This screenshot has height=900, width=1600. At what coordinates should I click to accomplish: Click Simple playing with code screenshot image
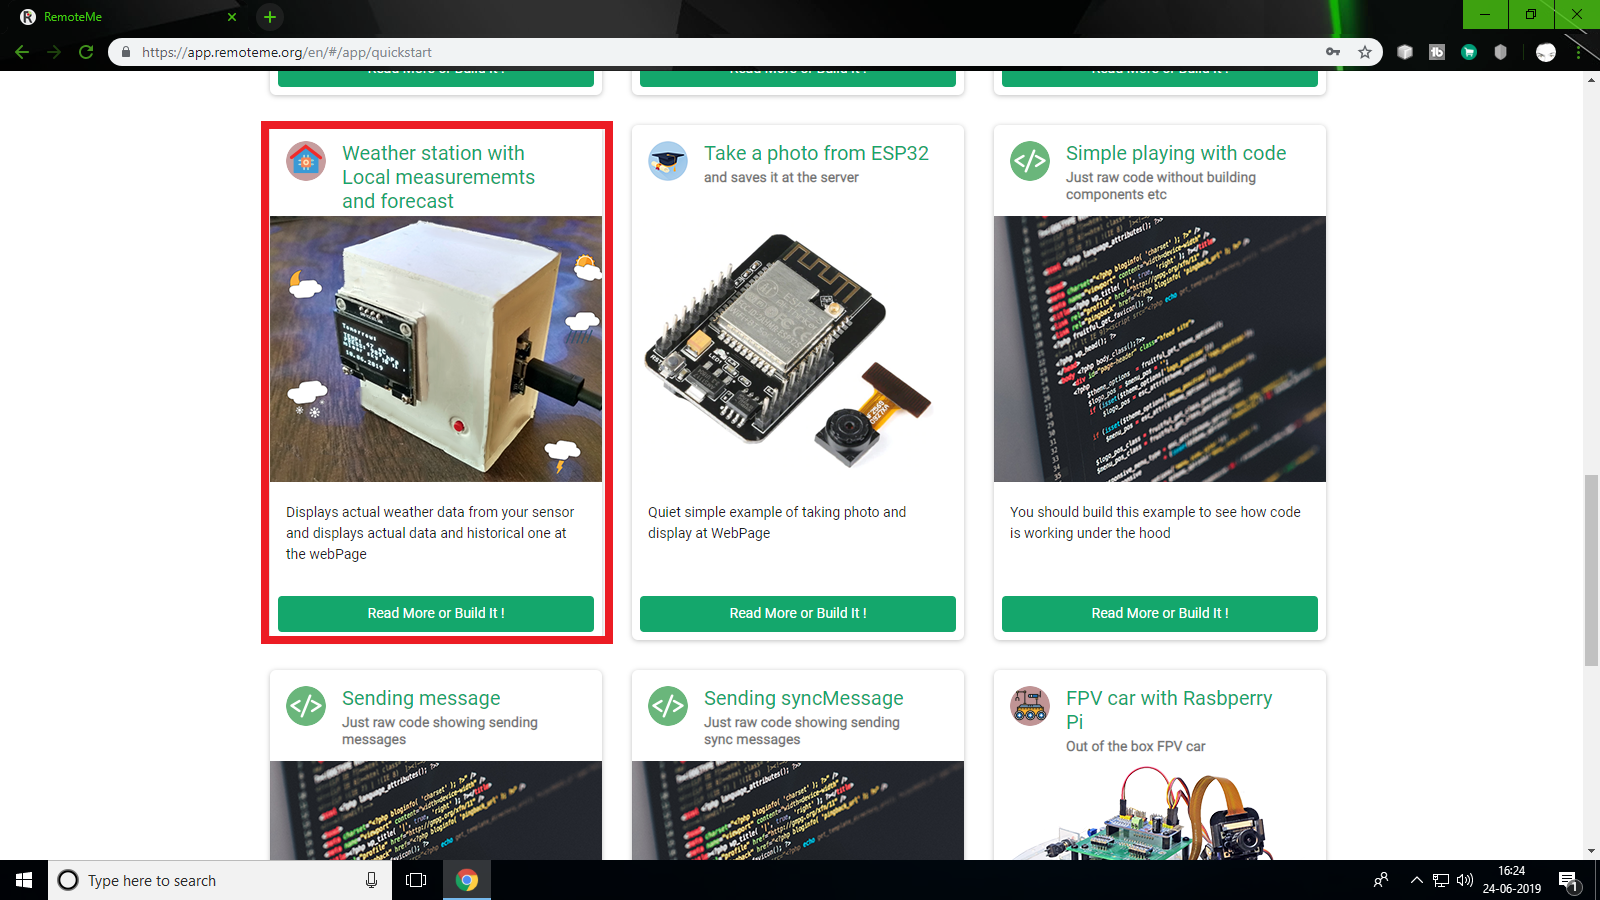pyautogui.click(x=1160, y=349)
